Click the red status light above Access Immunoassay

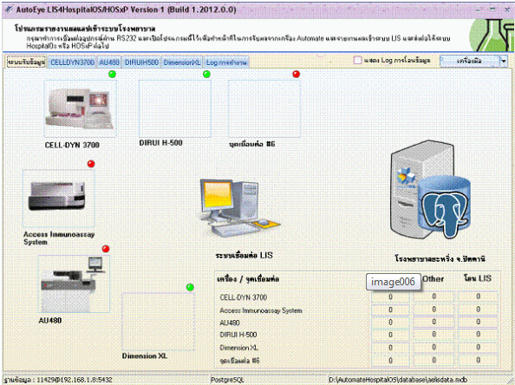click(x=91, y=164)
